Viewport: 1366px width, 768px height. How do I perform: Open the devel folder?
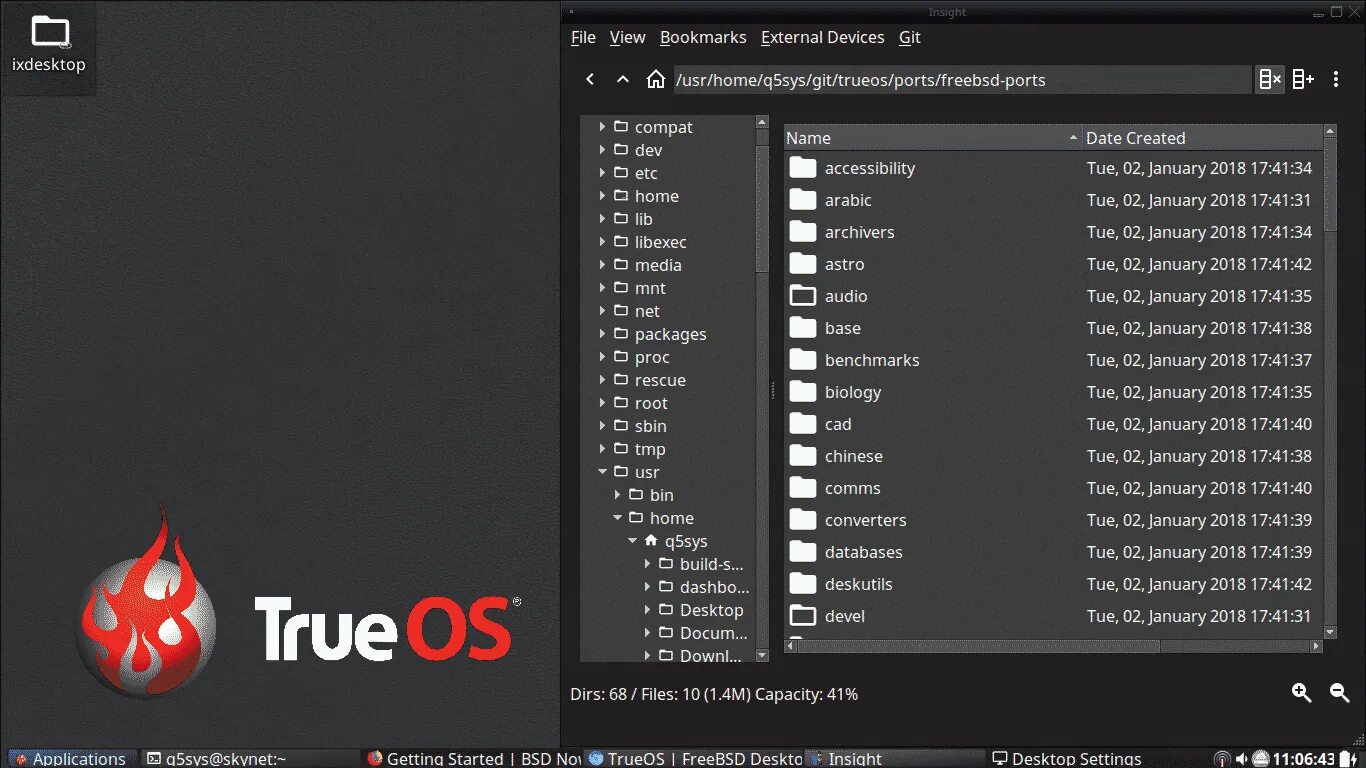point(845,616)
